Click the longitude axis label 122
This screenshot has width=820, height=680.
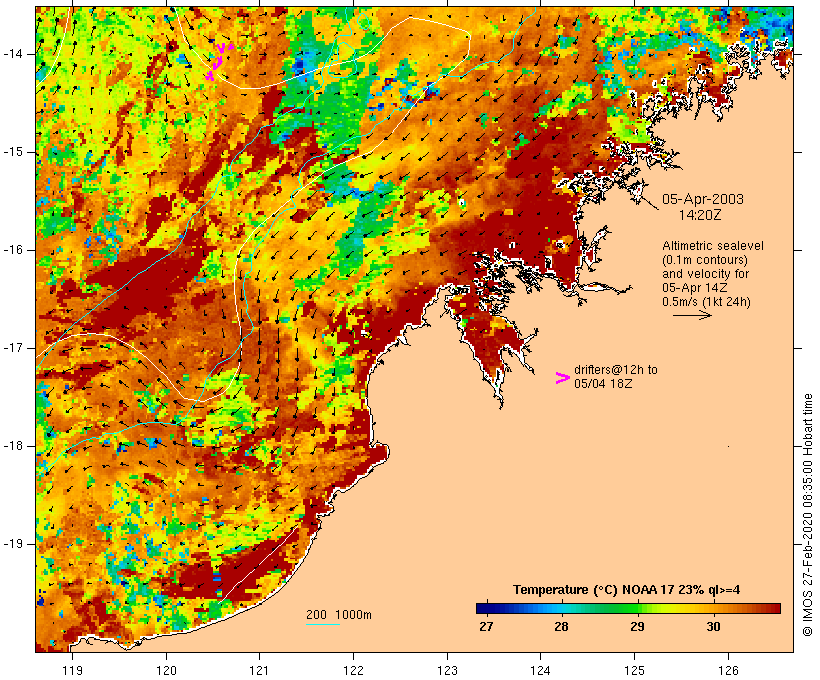click(x=354, y=671)
